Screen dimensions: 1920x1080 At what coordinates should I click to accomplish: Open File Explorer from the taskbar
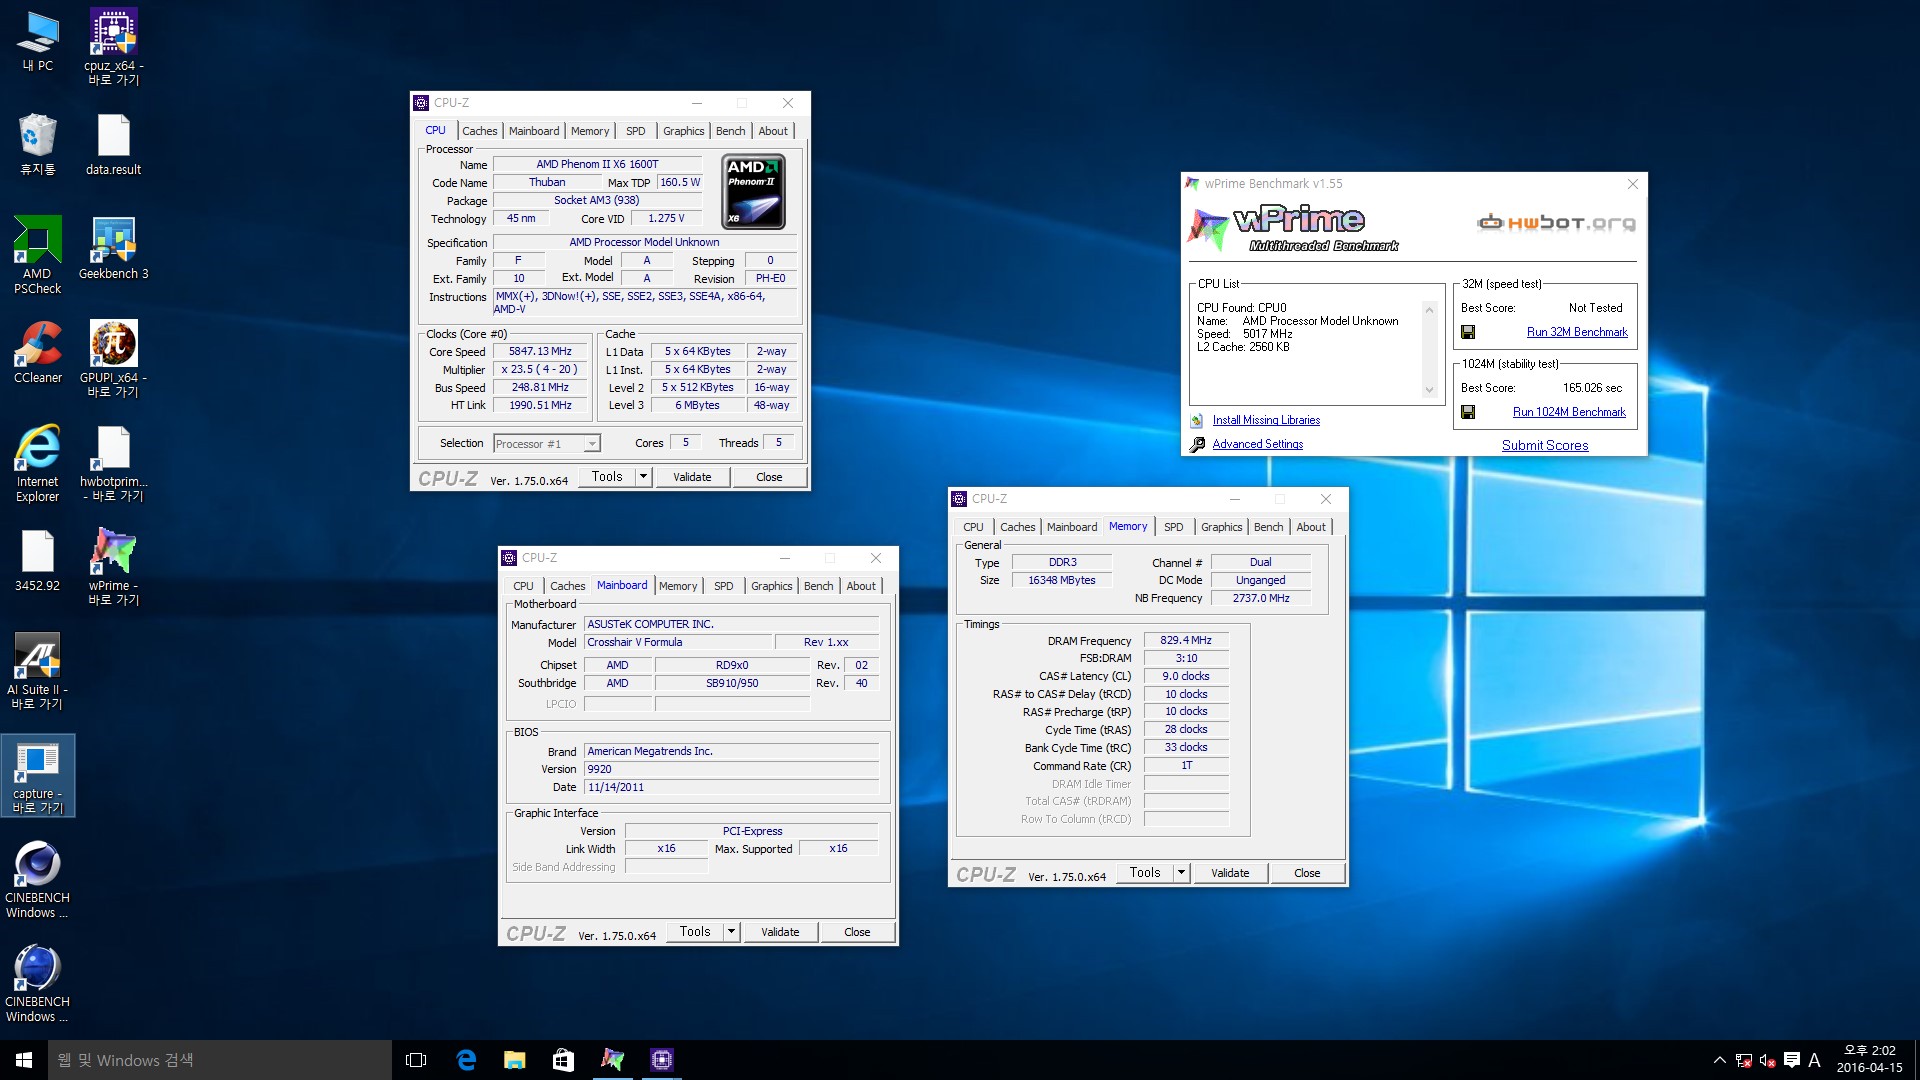coord(515,1060)
